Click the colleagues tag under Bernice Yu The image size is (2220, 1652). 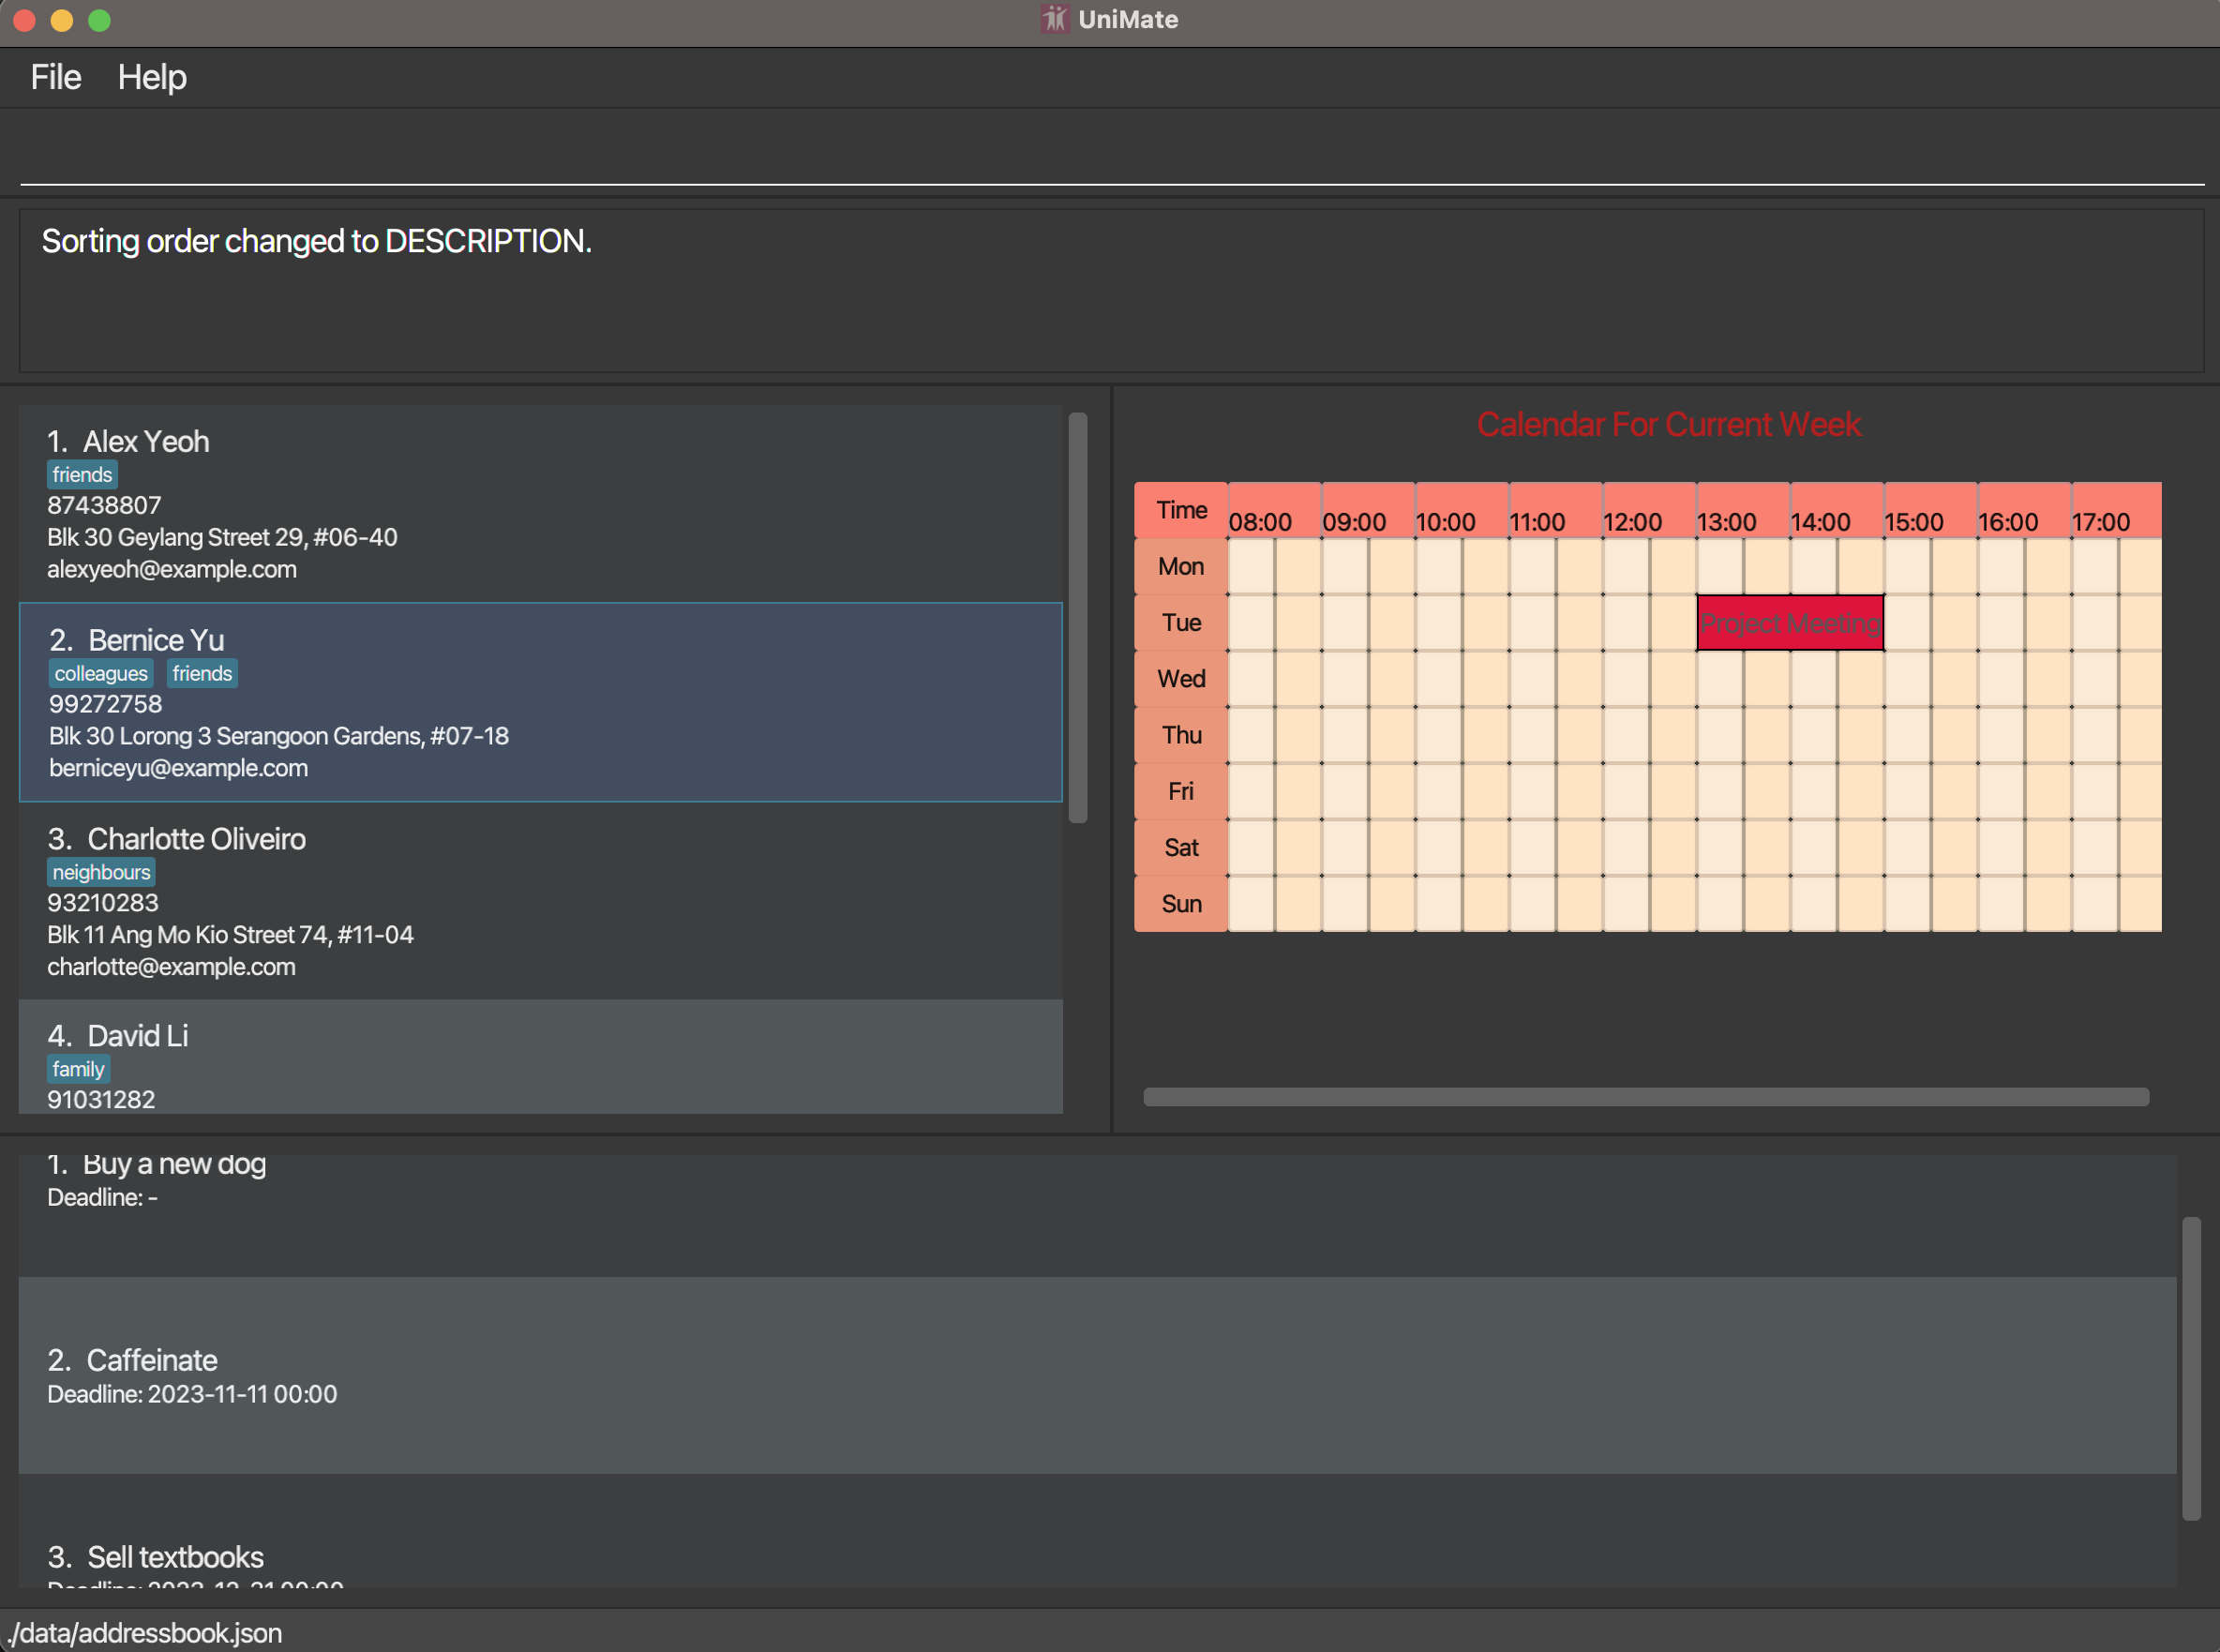(x=101, y=674)
